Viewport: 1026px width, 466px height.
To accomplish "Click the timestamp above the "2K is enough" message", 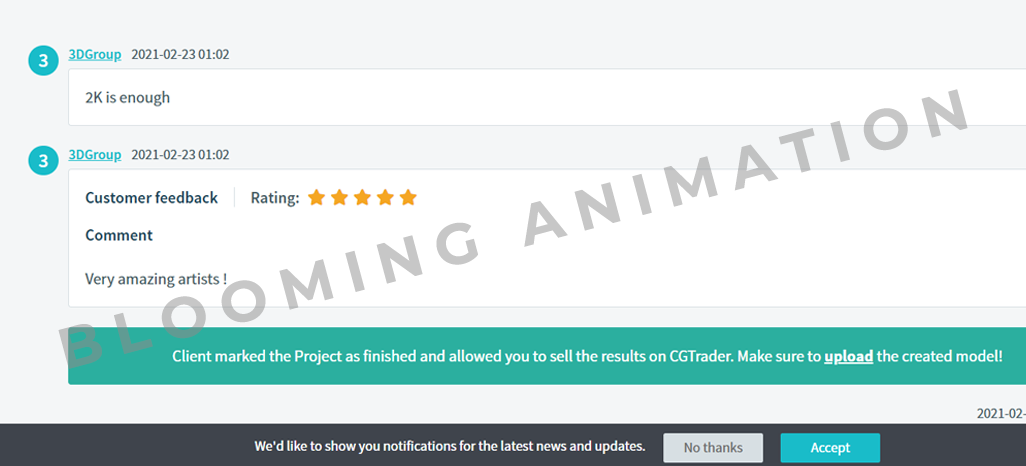I will [x=180, y=54].
